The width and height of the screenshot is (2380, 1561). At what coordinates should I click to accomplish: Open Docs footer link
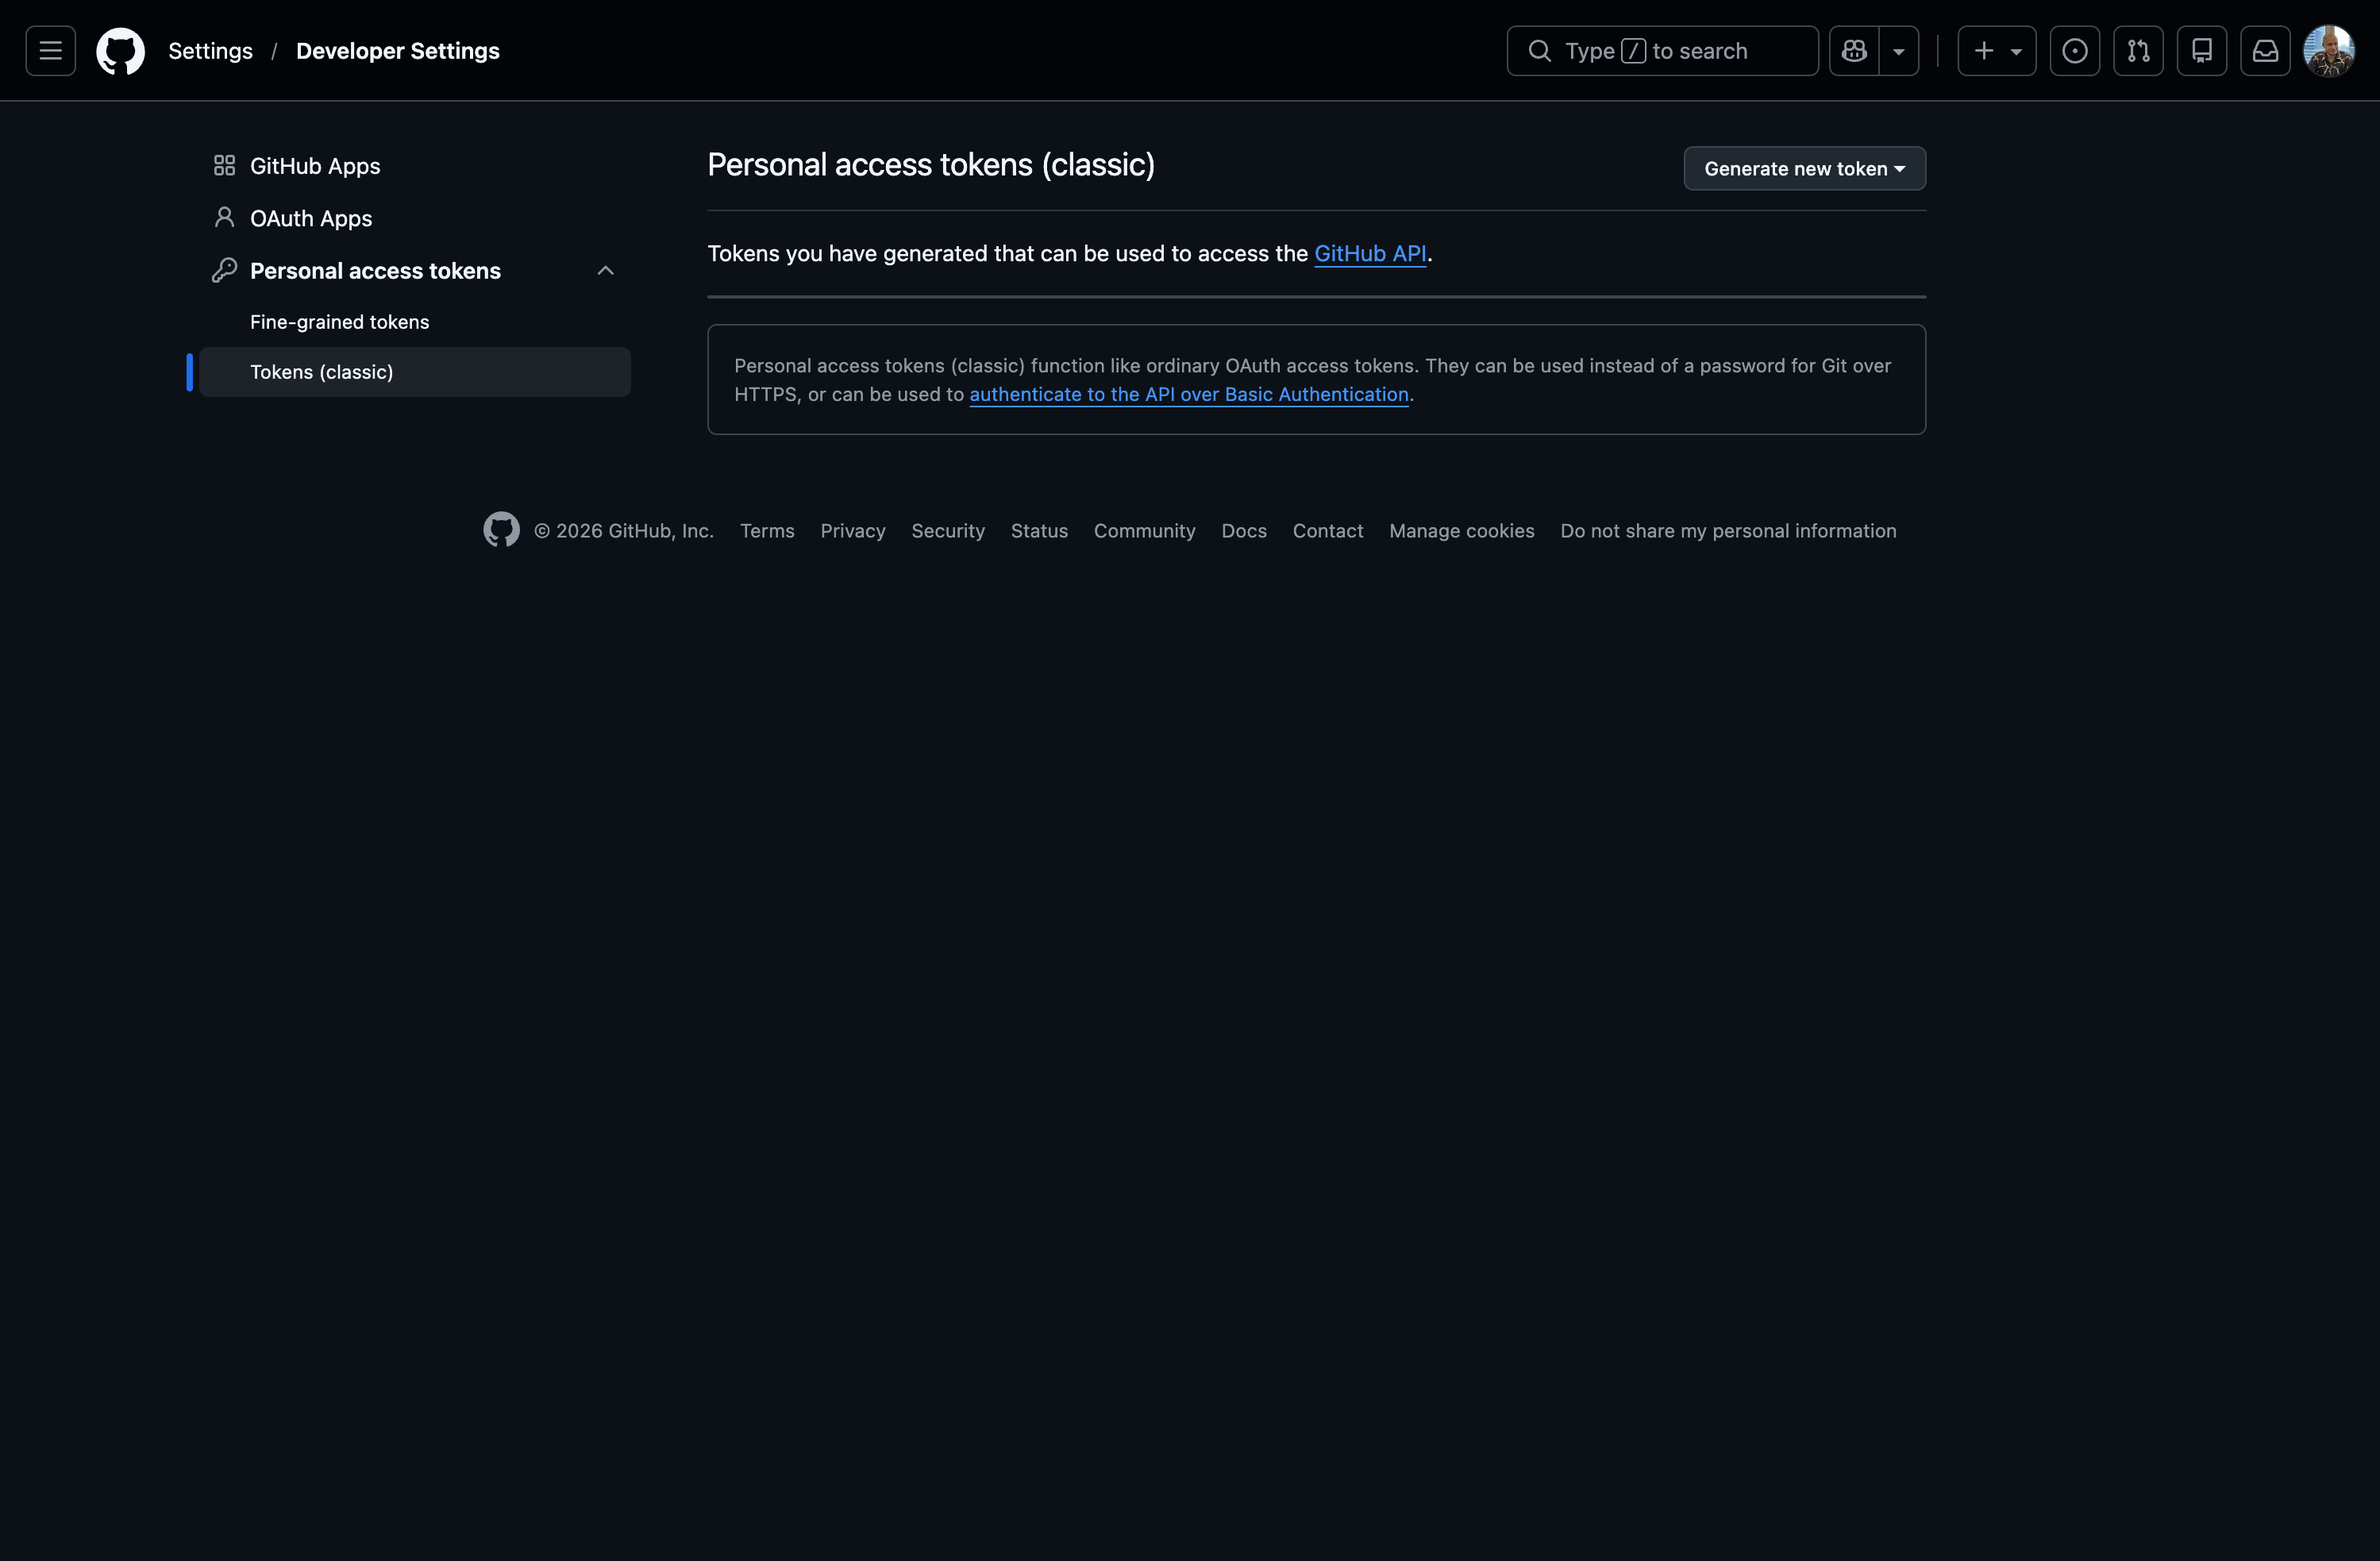[x=1244, y=531]
